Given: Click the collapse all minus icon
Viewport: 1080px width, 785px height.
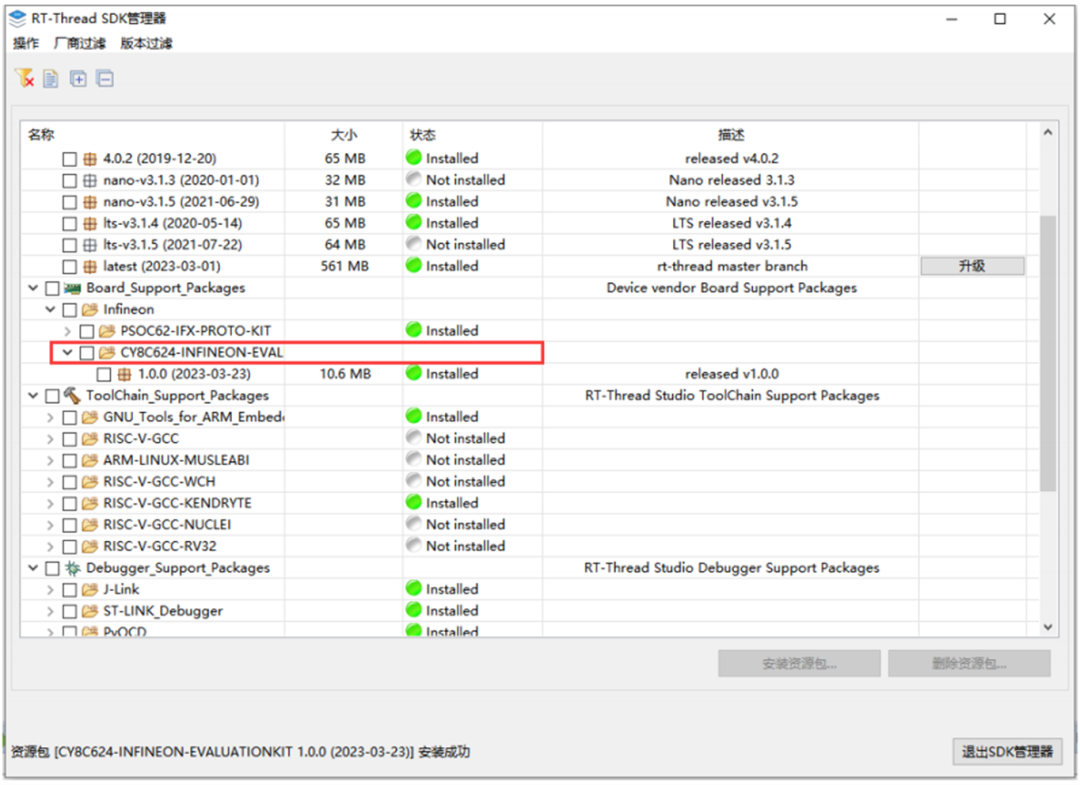Looking at the screenshot, I should coord(105,78).
